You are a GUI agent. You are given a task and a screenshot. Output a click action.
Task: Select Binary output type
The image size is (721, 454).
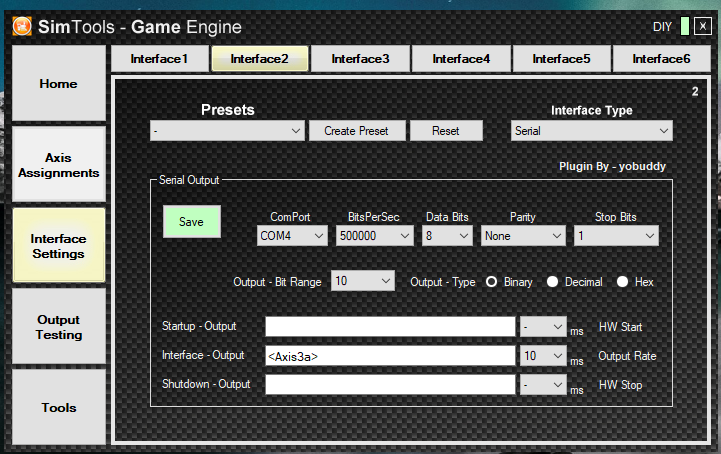[492, 282]
